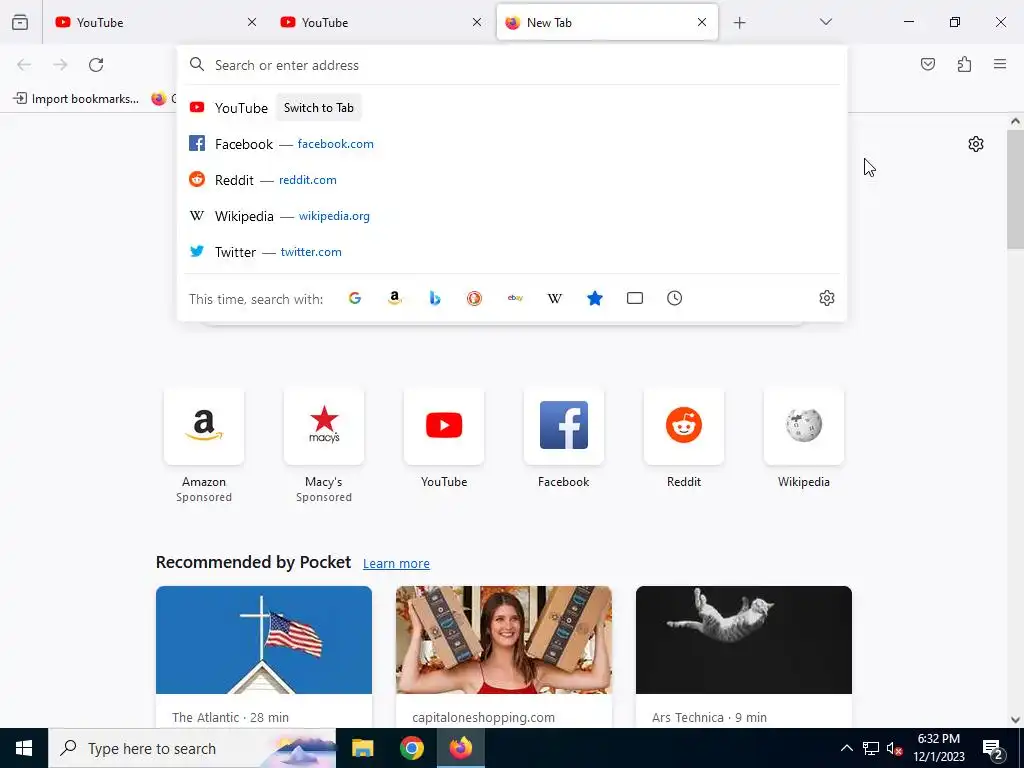The width and height of the screenshot is (1024, 768).
Task: Select the New Tab tab
Action: point(607,22)
